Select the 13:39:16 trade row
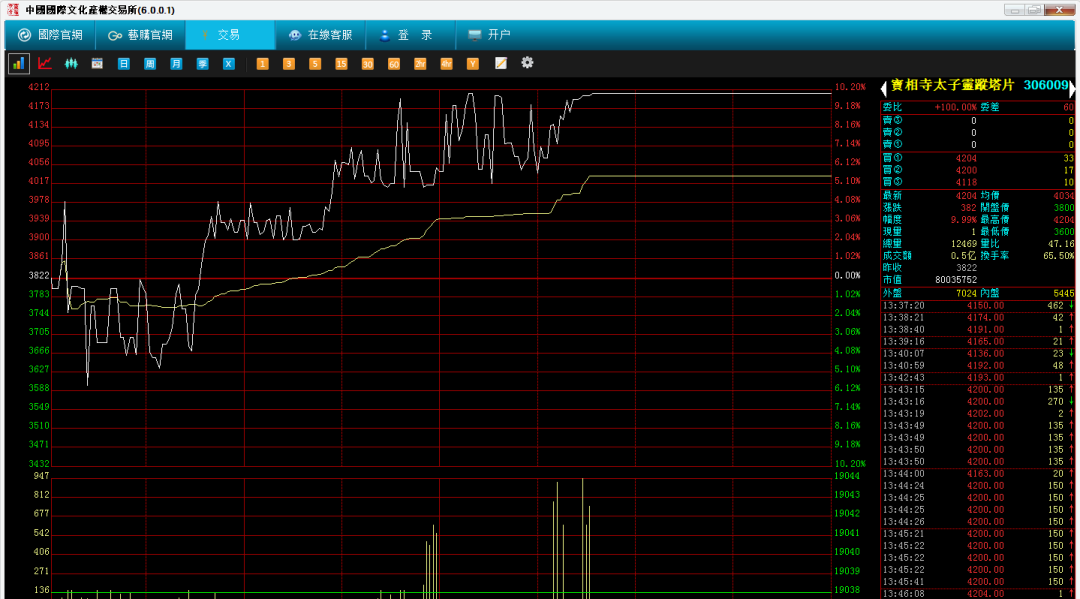The image size is (1080, 599). pyautogui.click(x=977, y=341)
